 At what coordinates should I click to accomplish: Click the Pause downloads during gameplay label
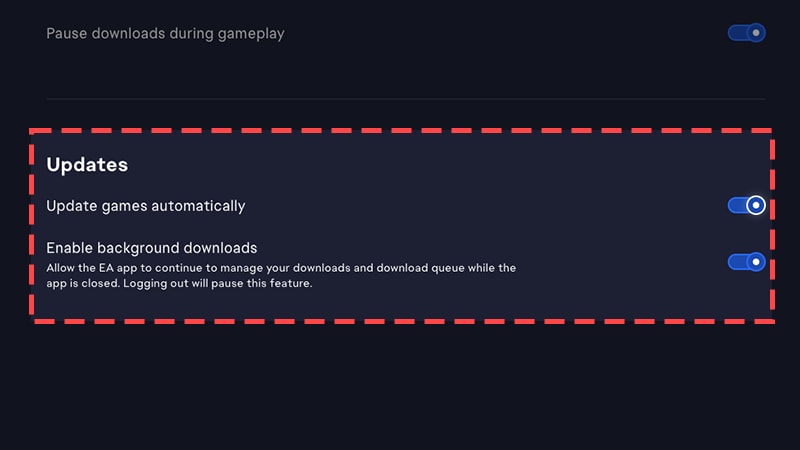[x=165, y=33]
